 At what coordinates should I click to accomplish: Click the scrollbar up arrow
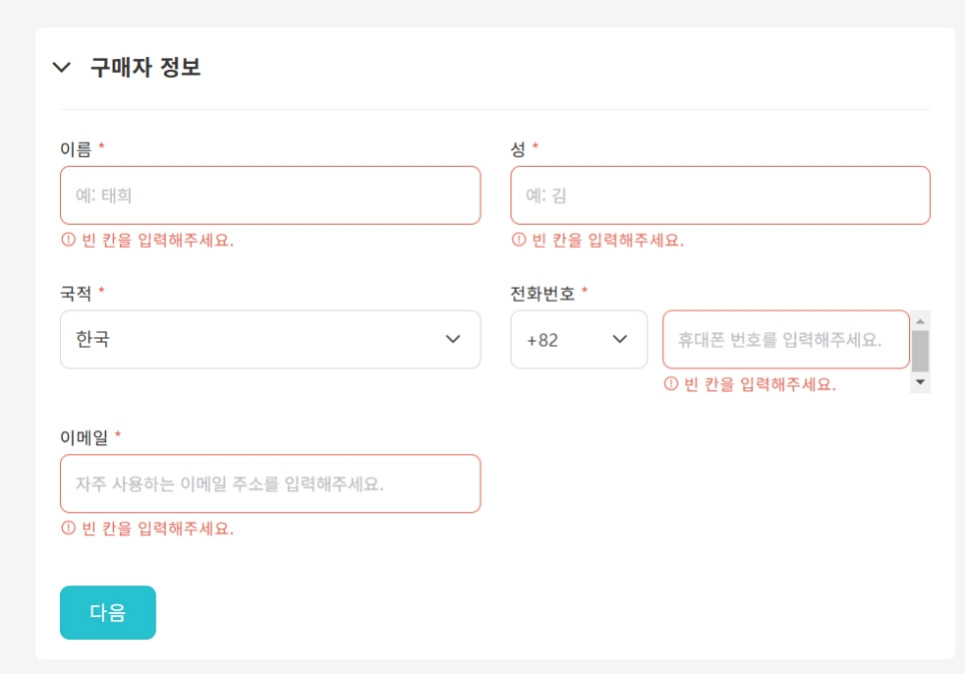tap(920, 320)
